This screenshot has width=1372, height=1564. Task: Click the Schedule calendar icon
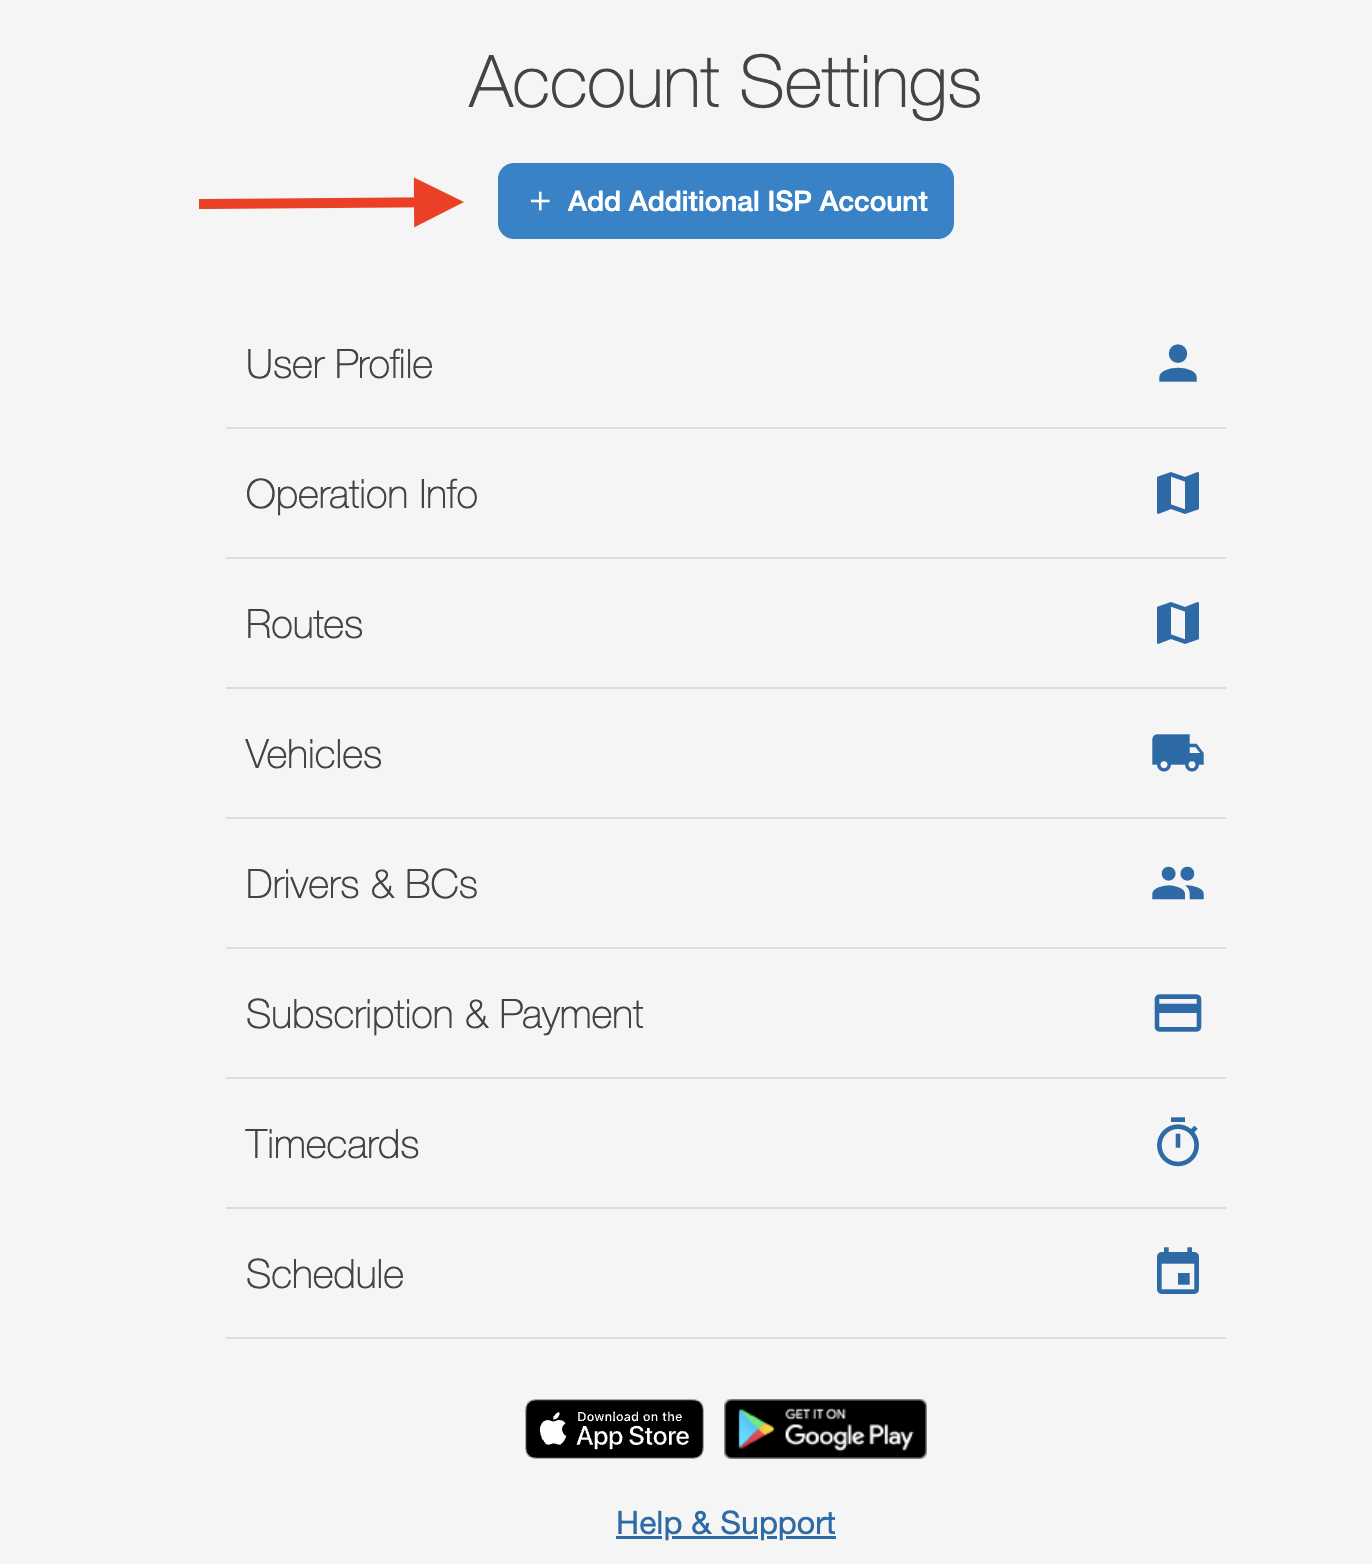point(1177,1273)
